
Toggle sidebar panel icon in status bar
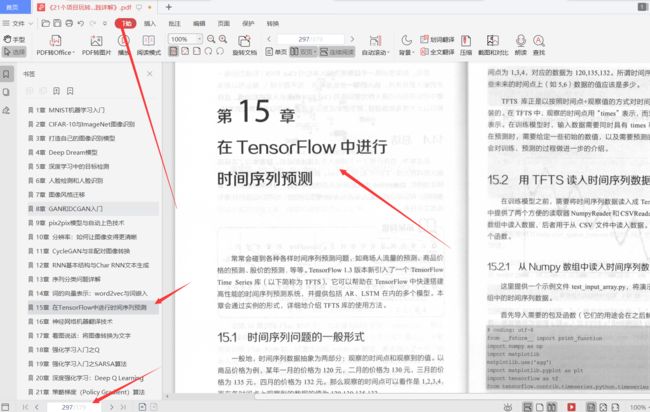[x=5, y=407]
